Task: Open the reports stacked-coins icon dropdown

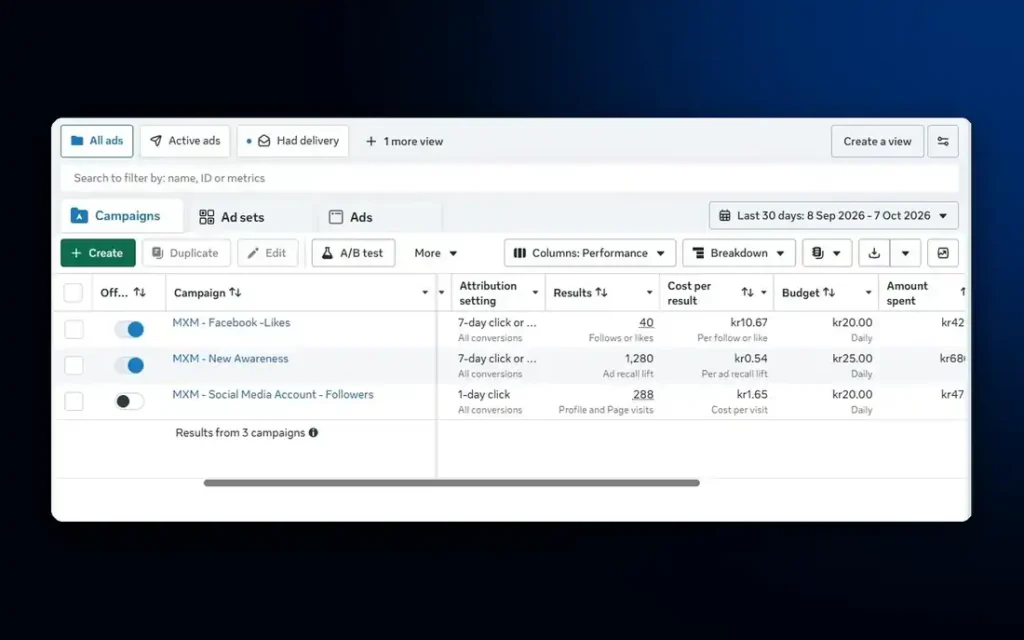Action: point(827,253)
